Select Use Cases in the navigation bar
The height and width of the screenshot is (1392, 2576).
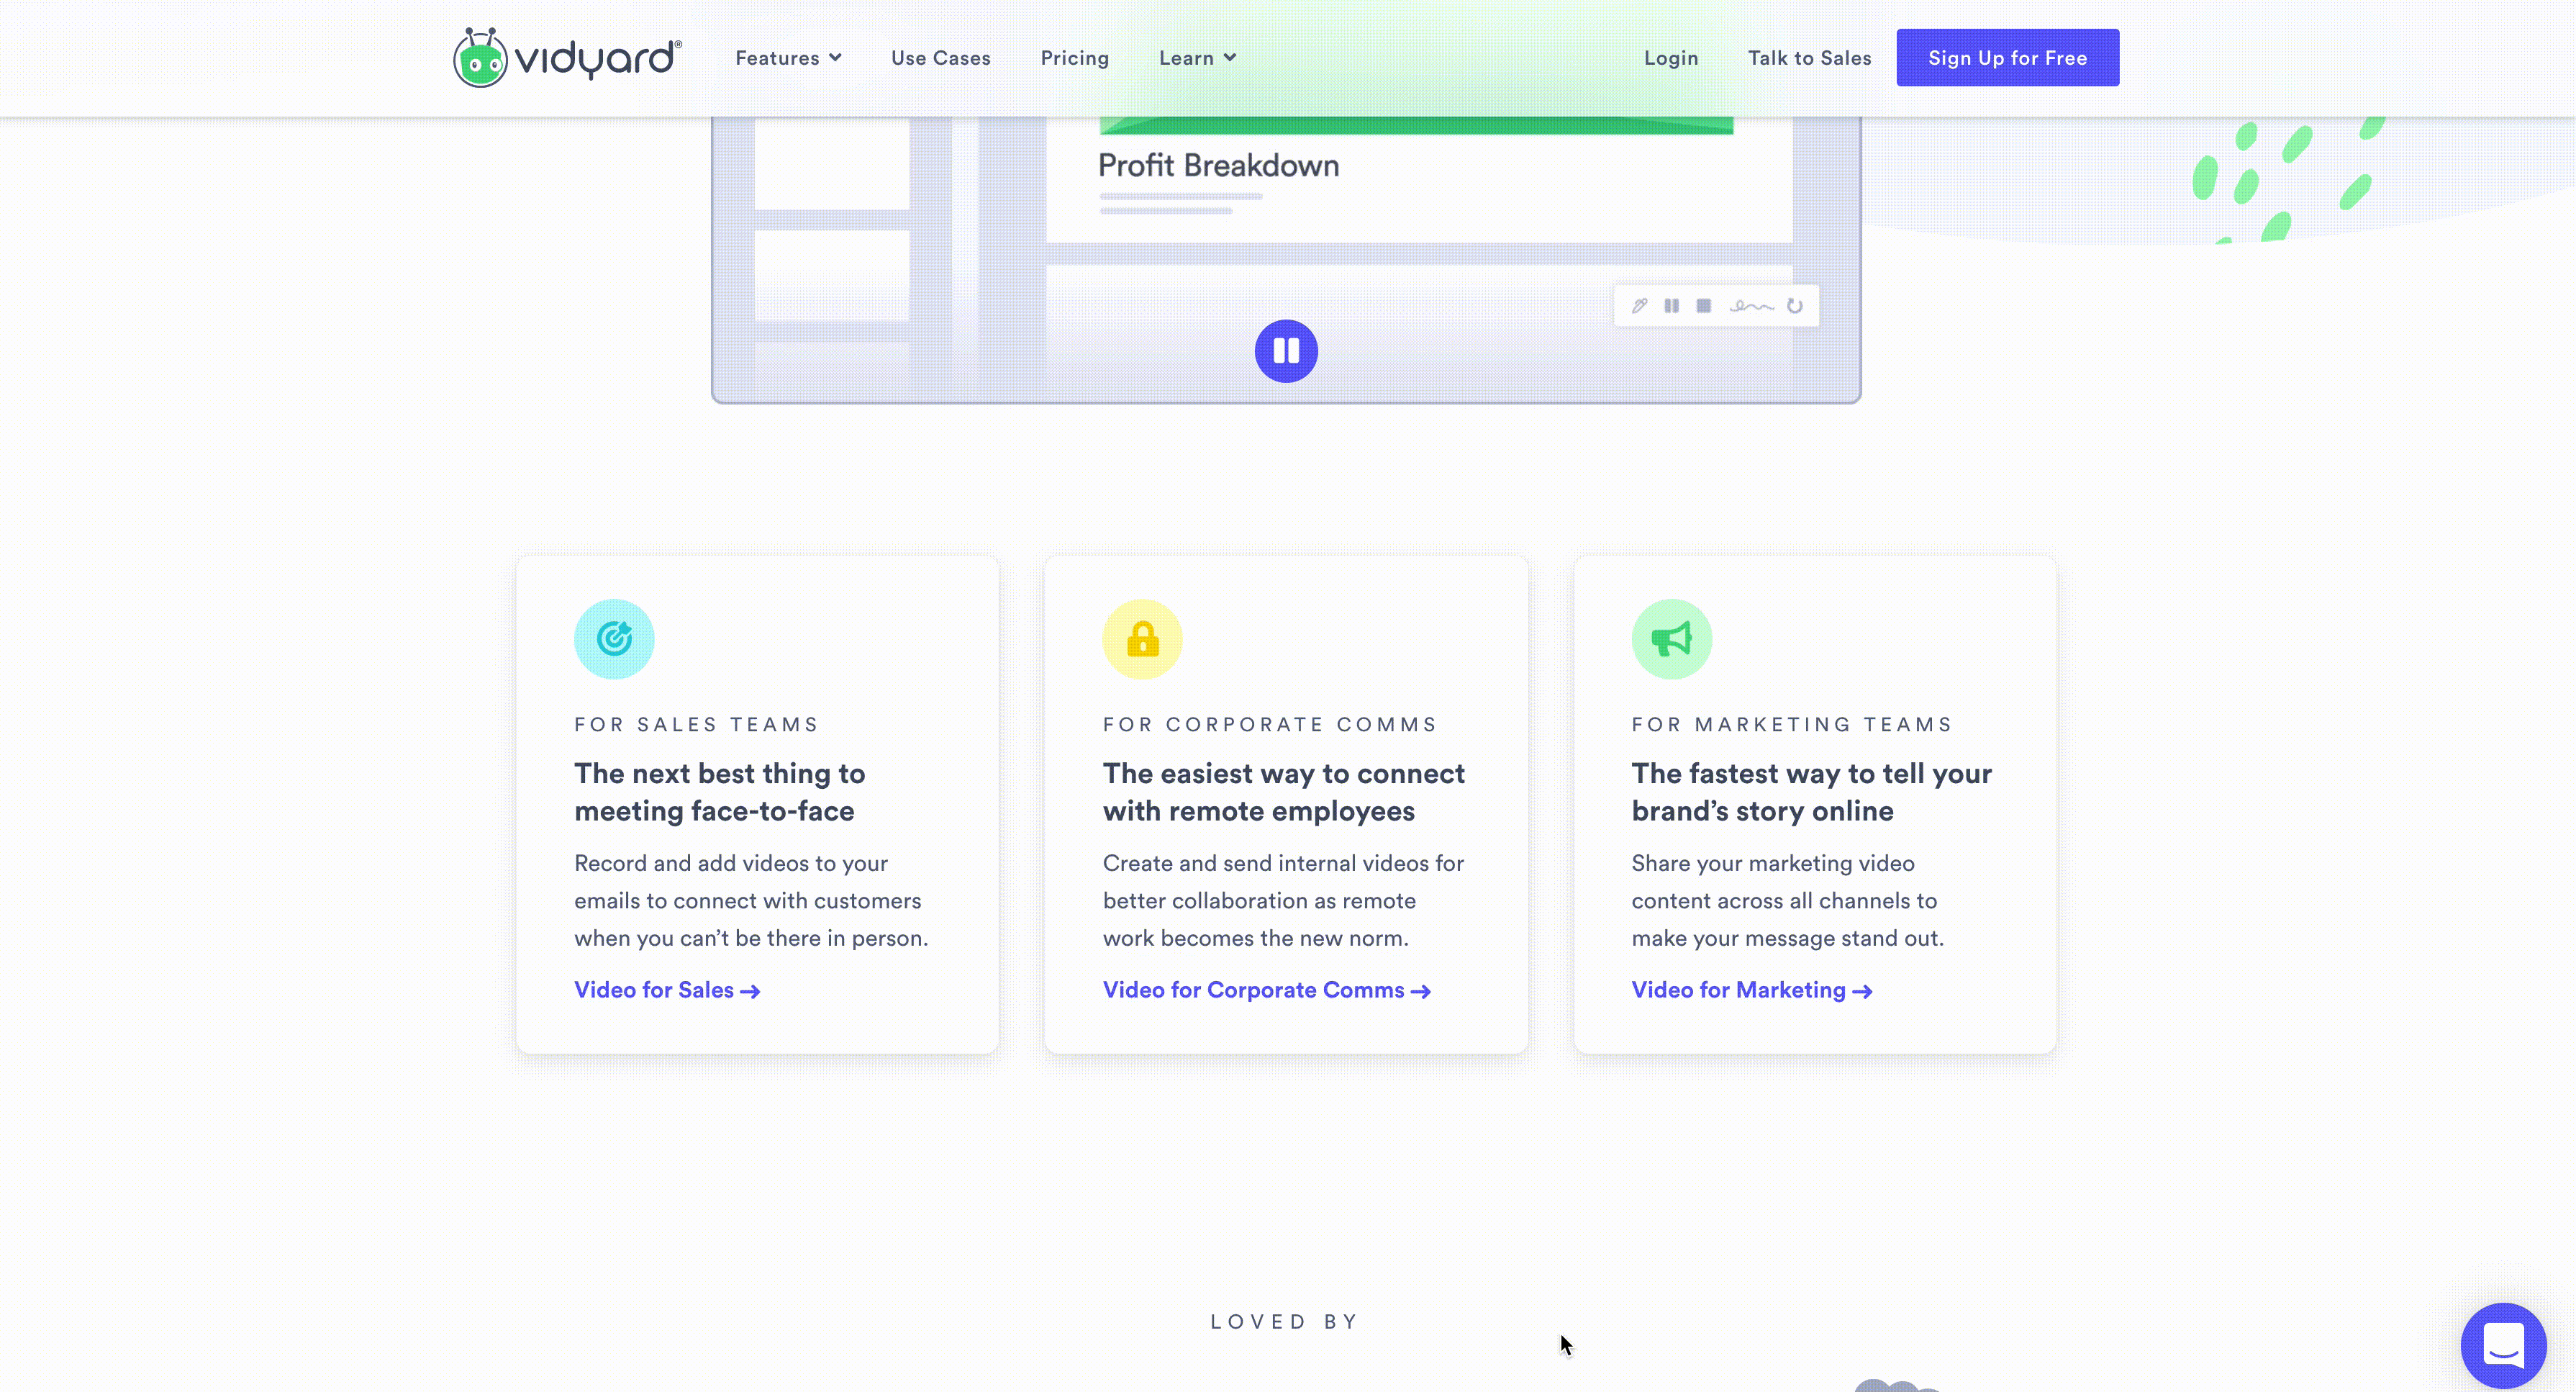click(940, 57)
